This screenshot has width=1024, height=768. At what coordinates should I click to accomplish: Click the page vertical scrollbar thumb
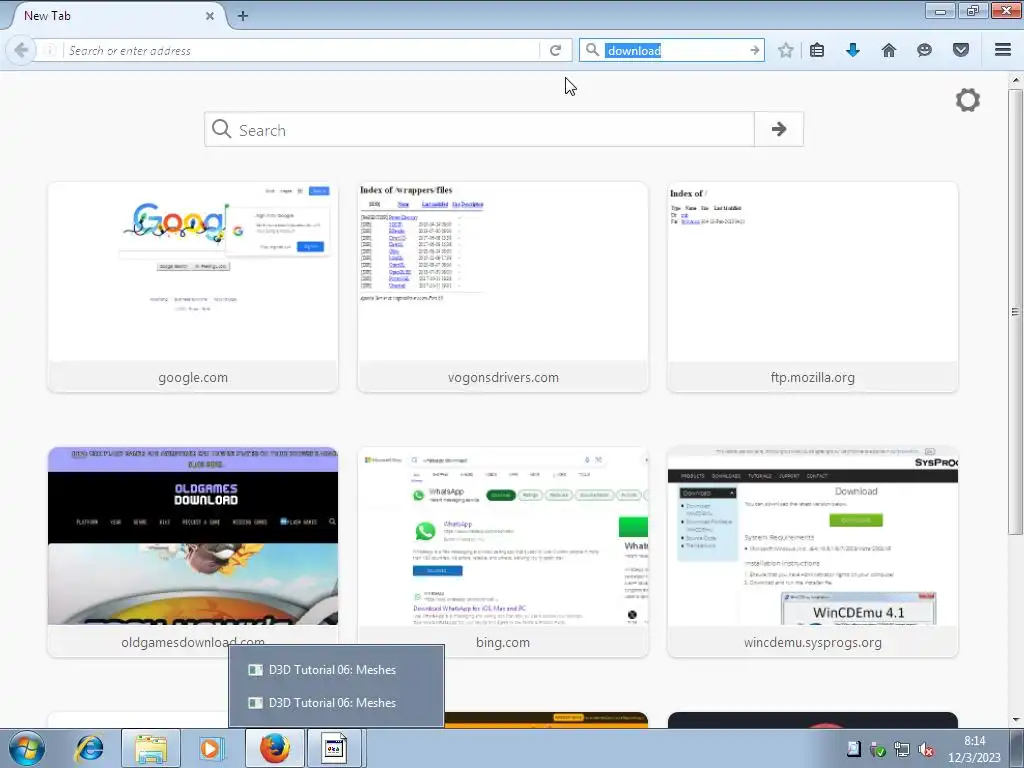pyautogui.click(x=1015, y=312)
